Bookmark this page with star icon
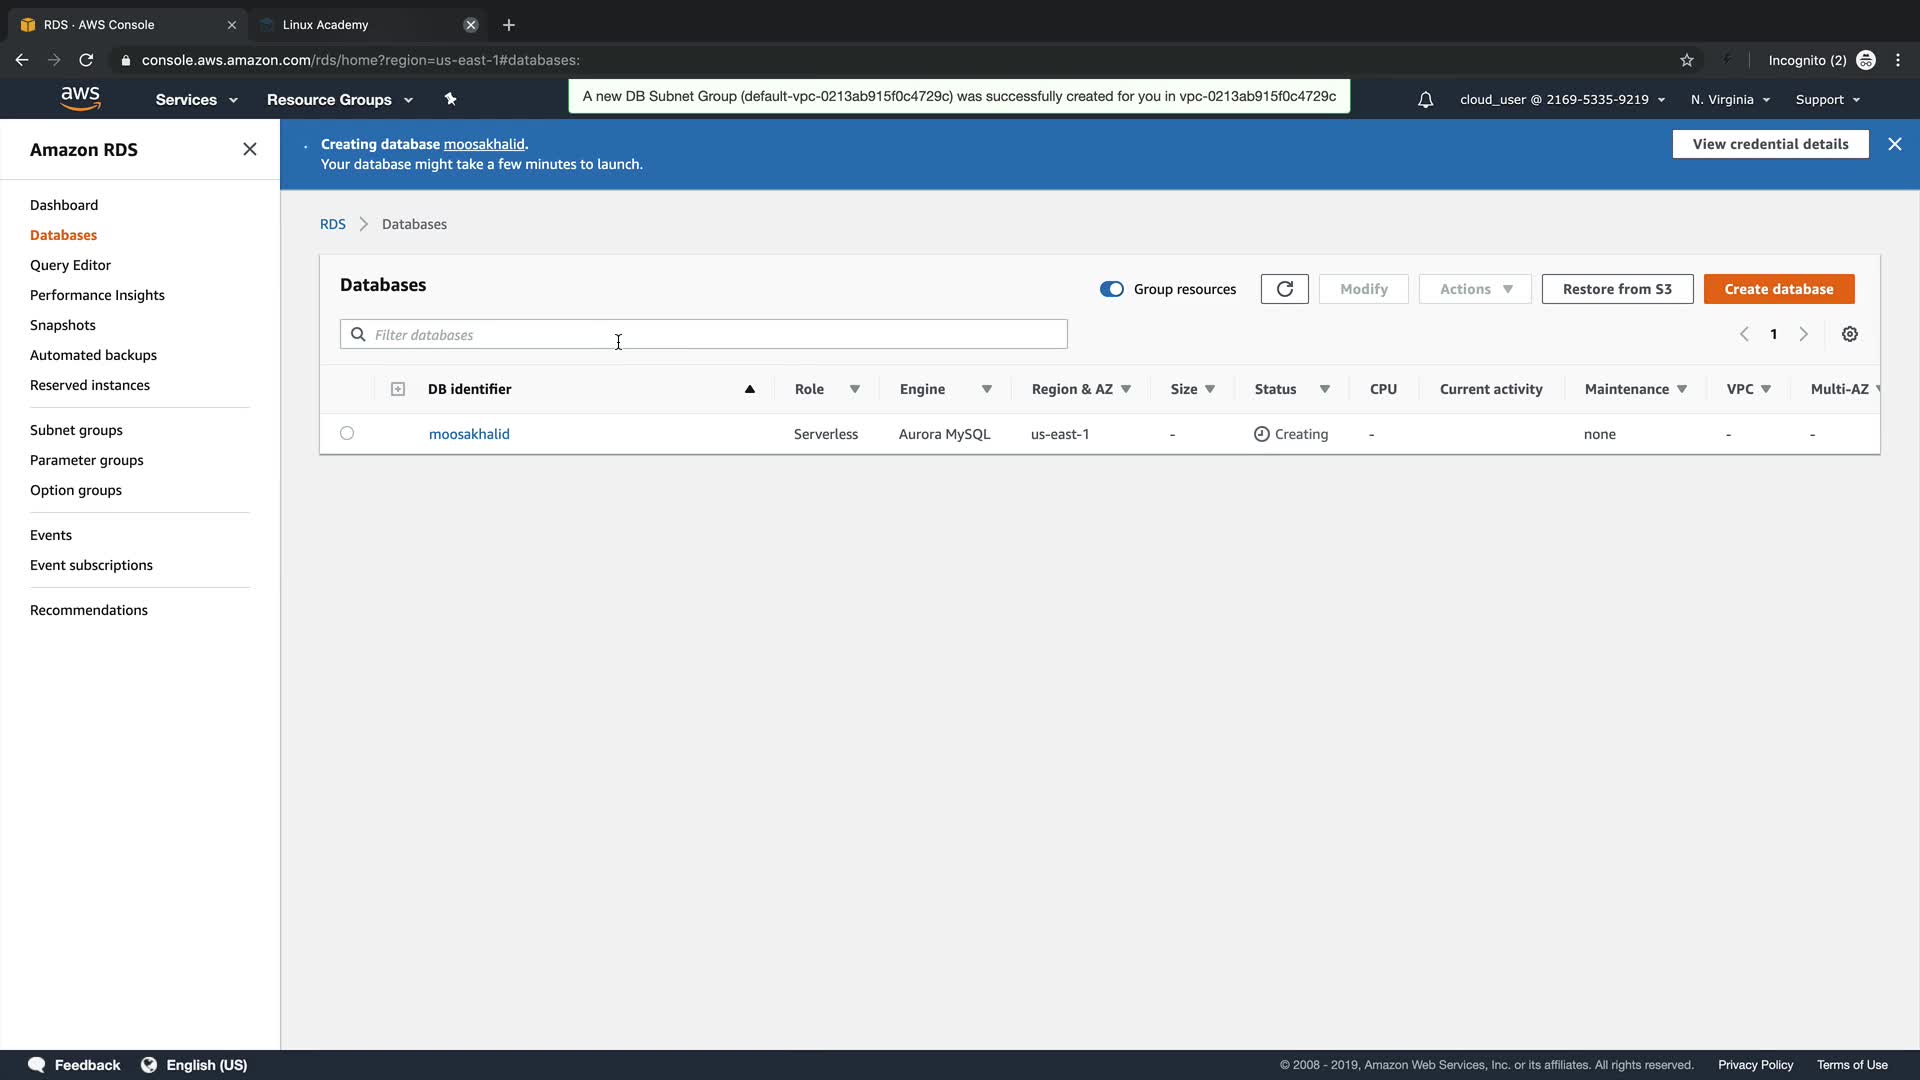 point(1686,60)
